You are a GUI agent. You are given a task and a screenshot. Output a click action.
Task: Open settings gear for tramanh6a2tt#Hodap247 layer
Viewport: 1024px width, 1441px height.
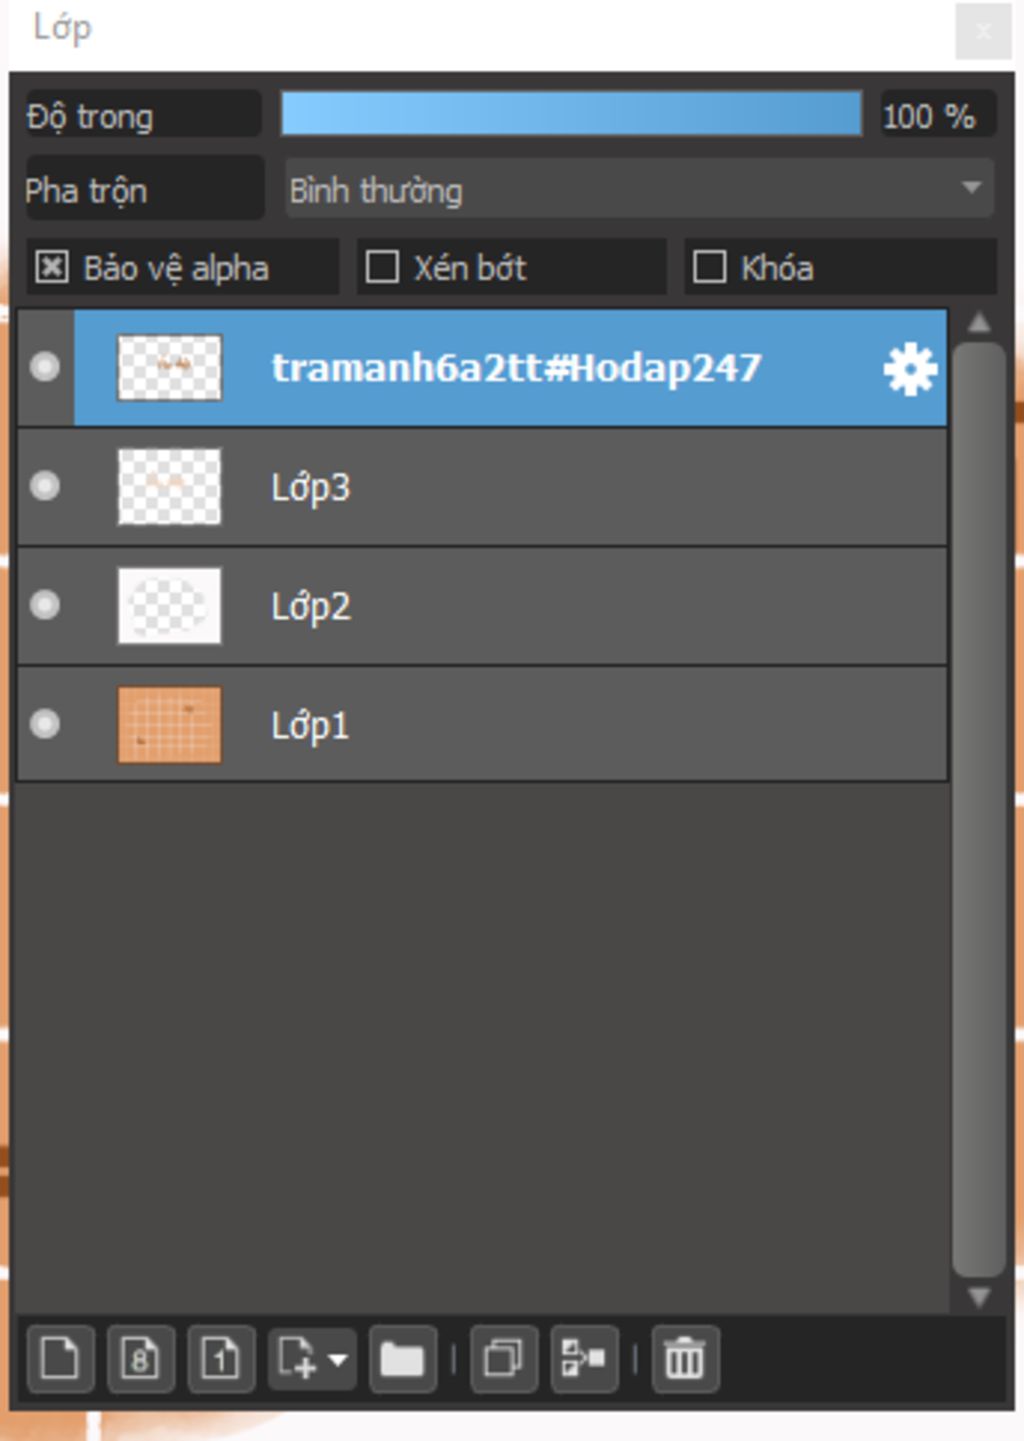tap(910, 369)
